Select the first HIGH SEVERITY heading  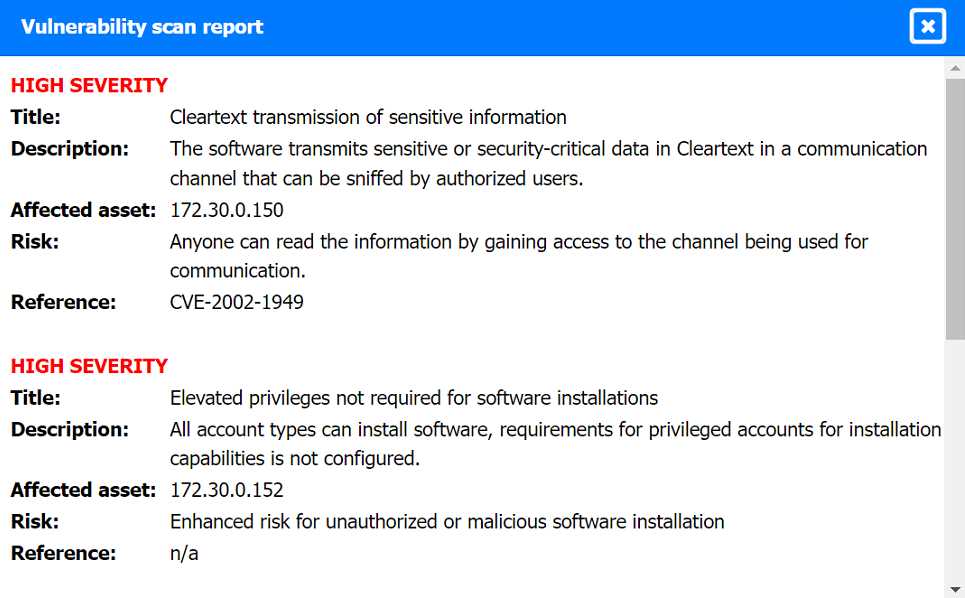89,85
